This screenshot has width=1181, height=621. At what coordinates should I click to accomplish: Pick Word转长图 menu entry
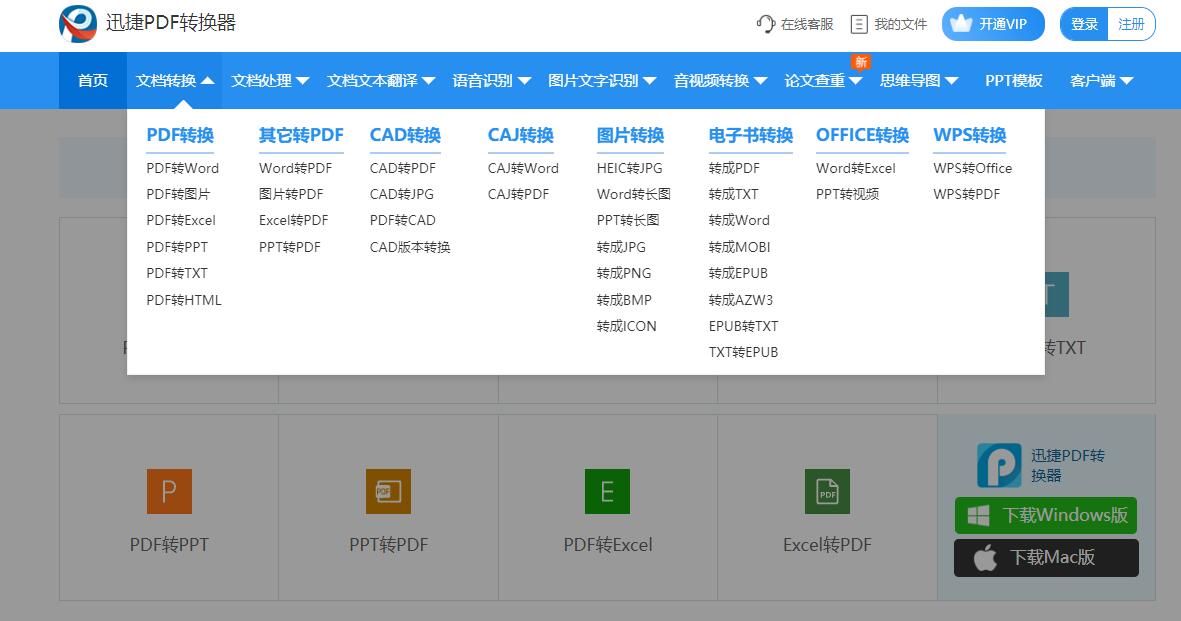click(x=633, y=194)
